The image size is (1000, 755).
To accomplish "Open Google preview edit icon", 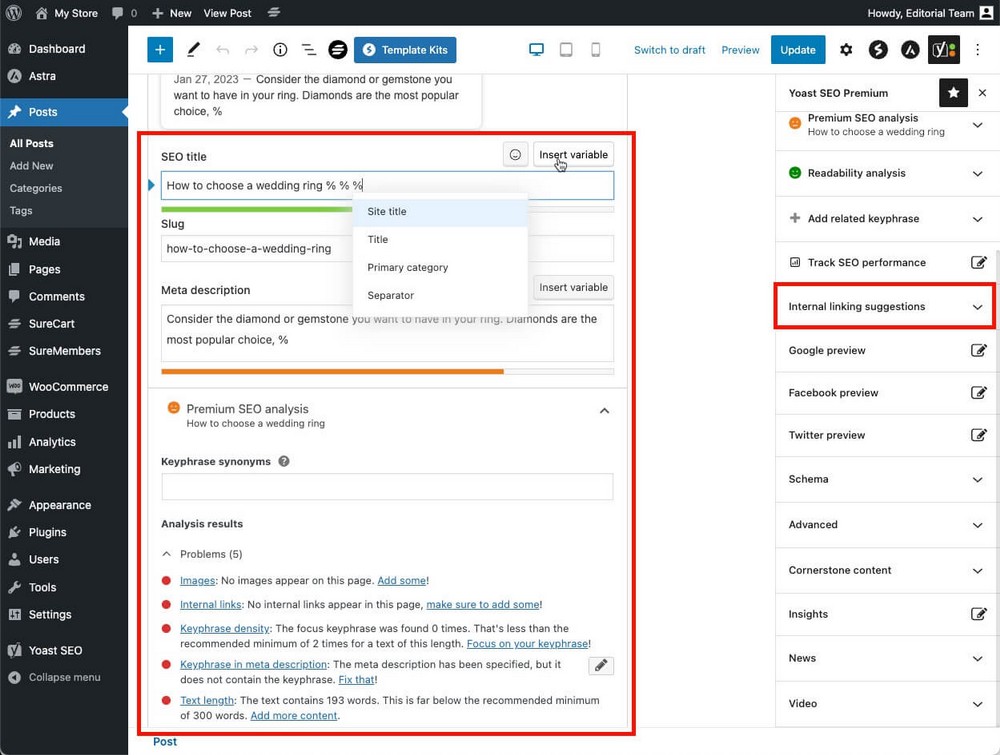I will [x=978, y=350].
